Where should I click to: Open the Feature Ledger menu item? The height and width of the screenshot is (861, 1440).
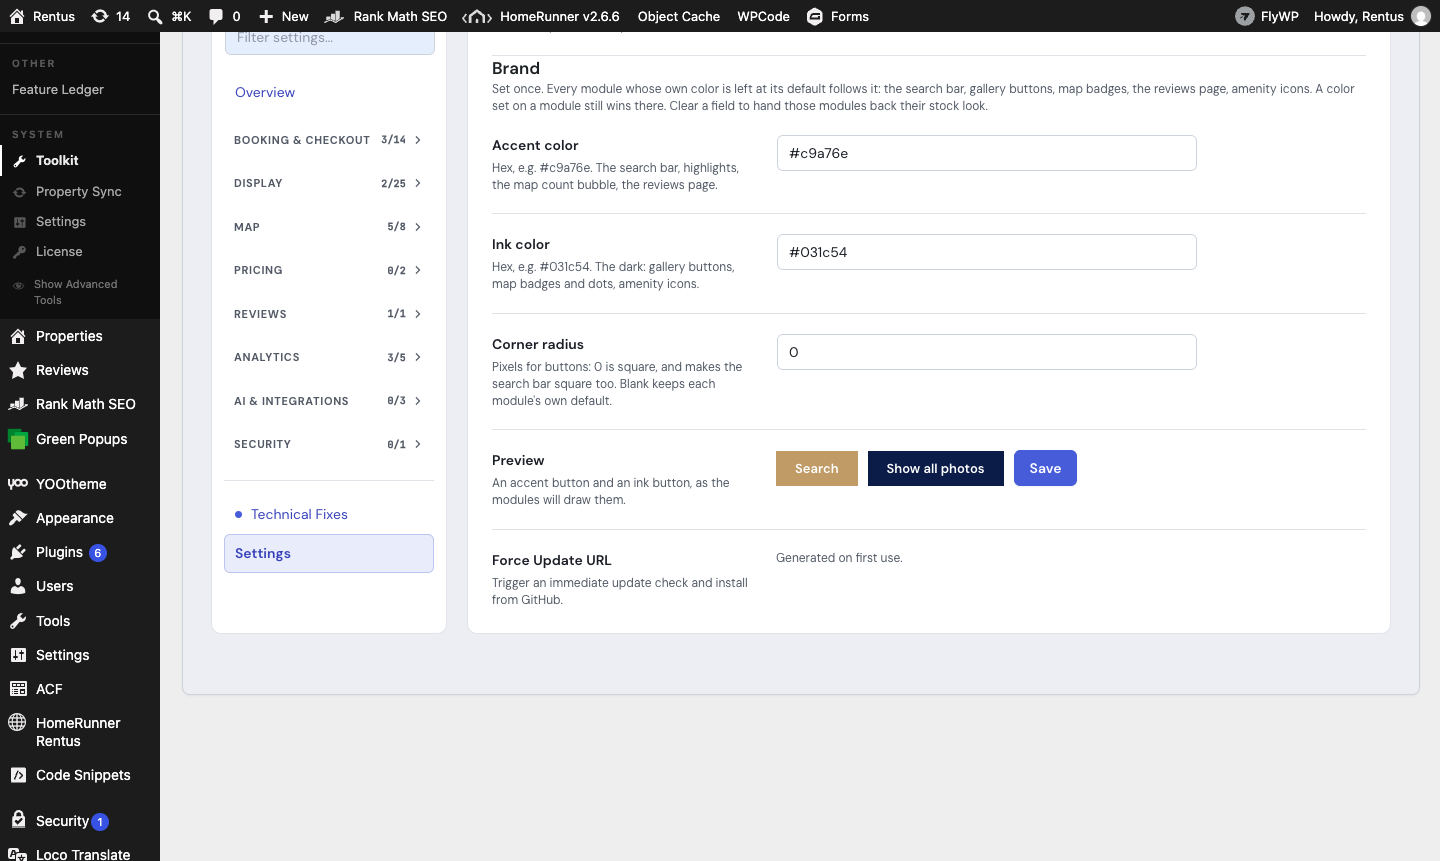[x=58, y=89]
